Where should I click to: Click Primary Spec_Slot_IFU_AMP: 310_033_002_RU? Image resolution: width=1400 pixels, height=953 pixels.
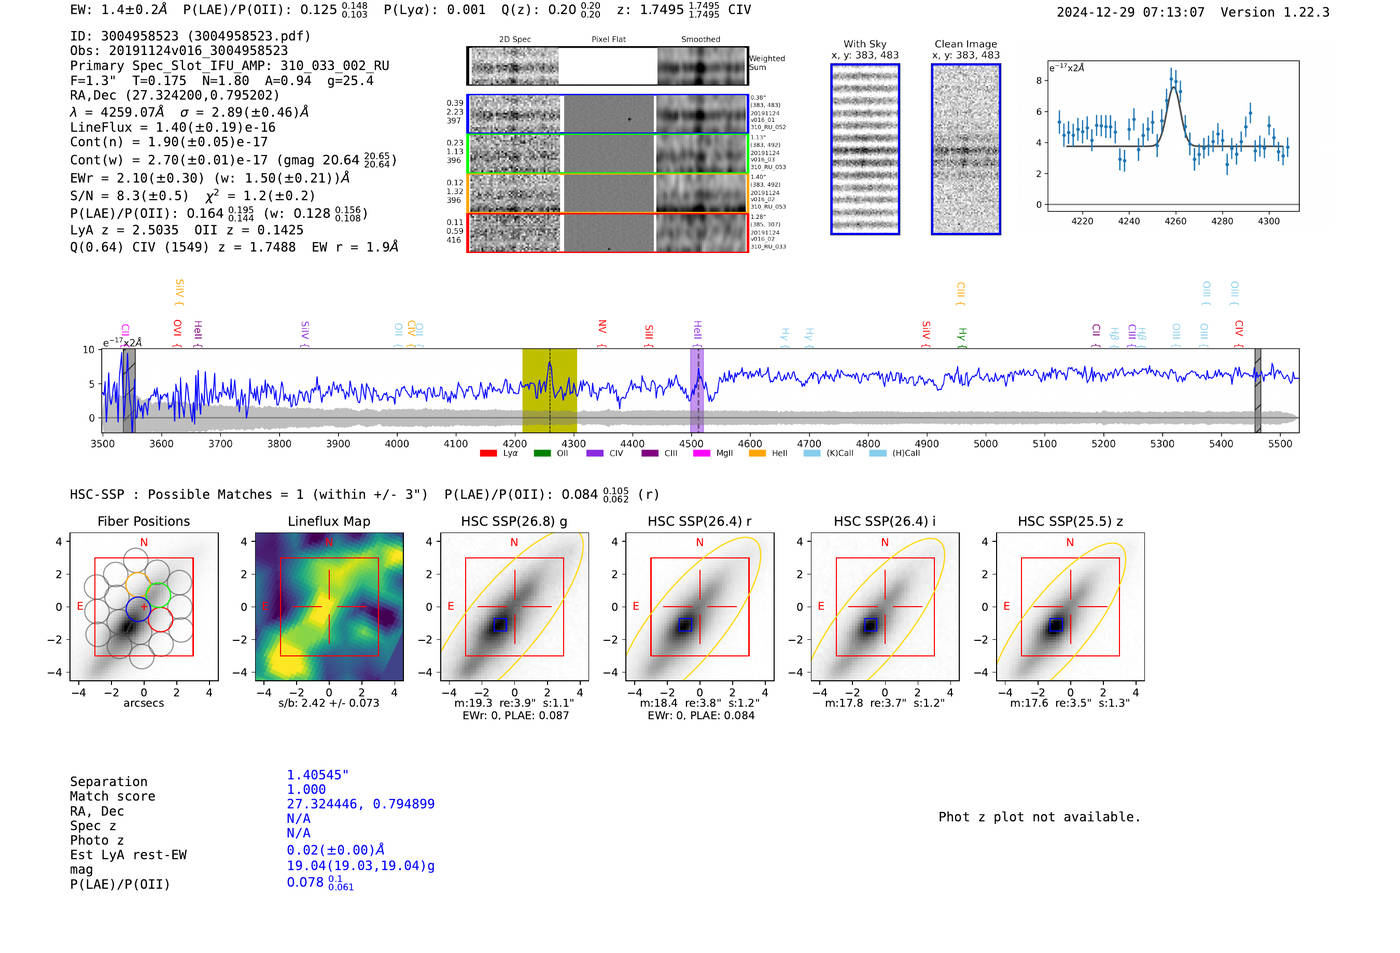coord(230,66)
